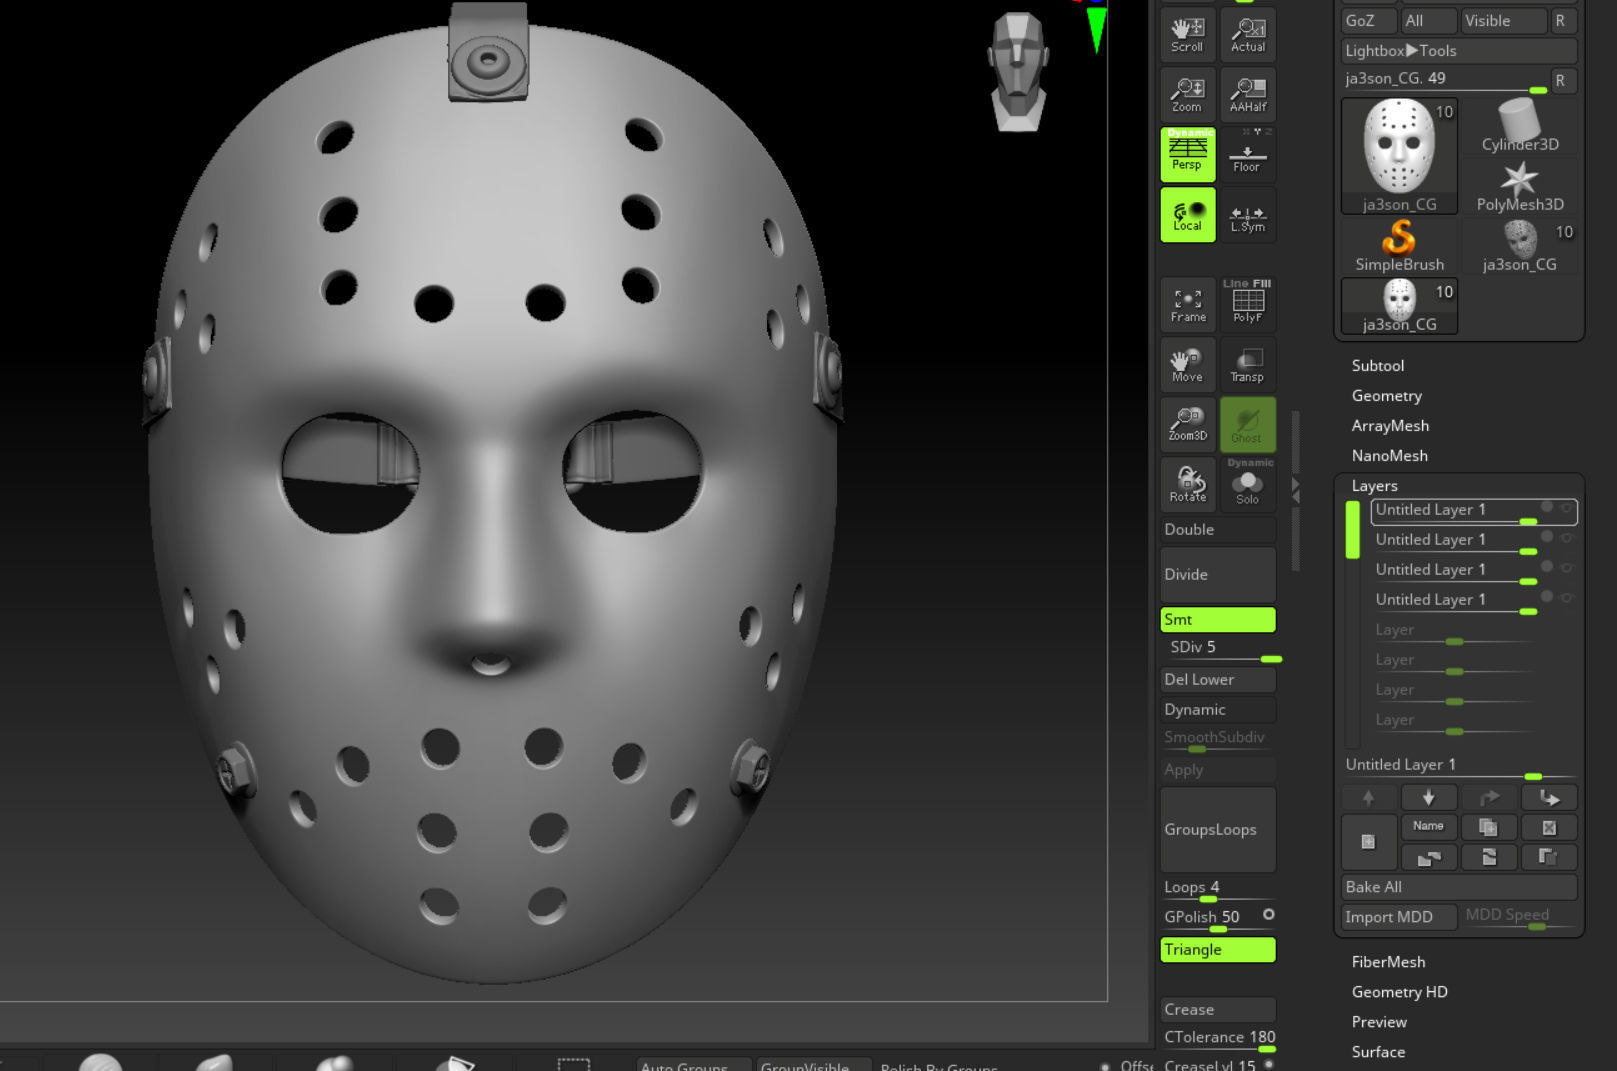Select the PolyMesh3D star tool

(x=1519, y=186)
